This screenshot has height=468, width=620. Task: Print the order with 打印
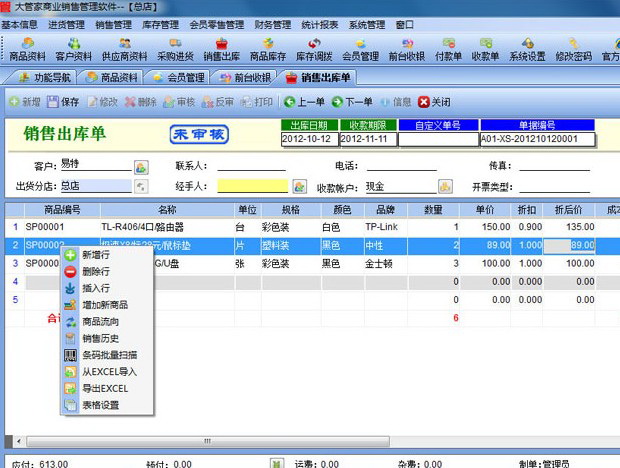click(257, 102)
